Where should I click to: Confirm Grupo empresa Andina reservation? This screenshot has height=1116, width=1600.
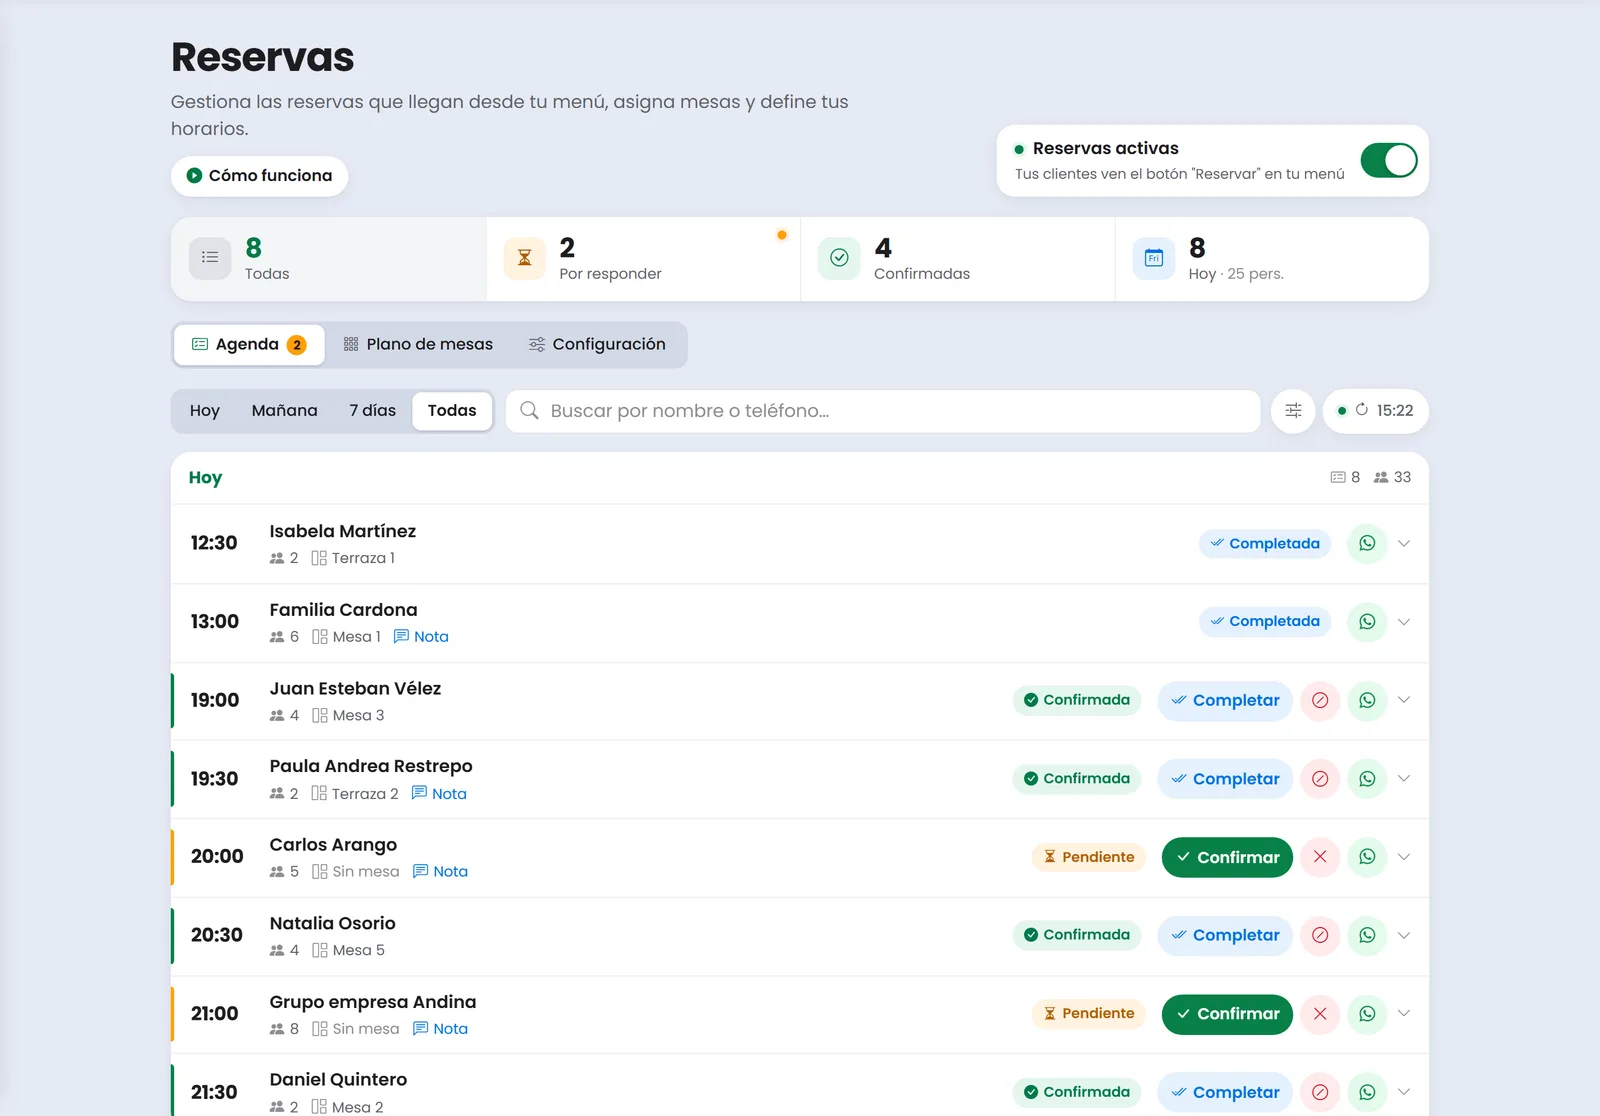coord(1227,1014)
